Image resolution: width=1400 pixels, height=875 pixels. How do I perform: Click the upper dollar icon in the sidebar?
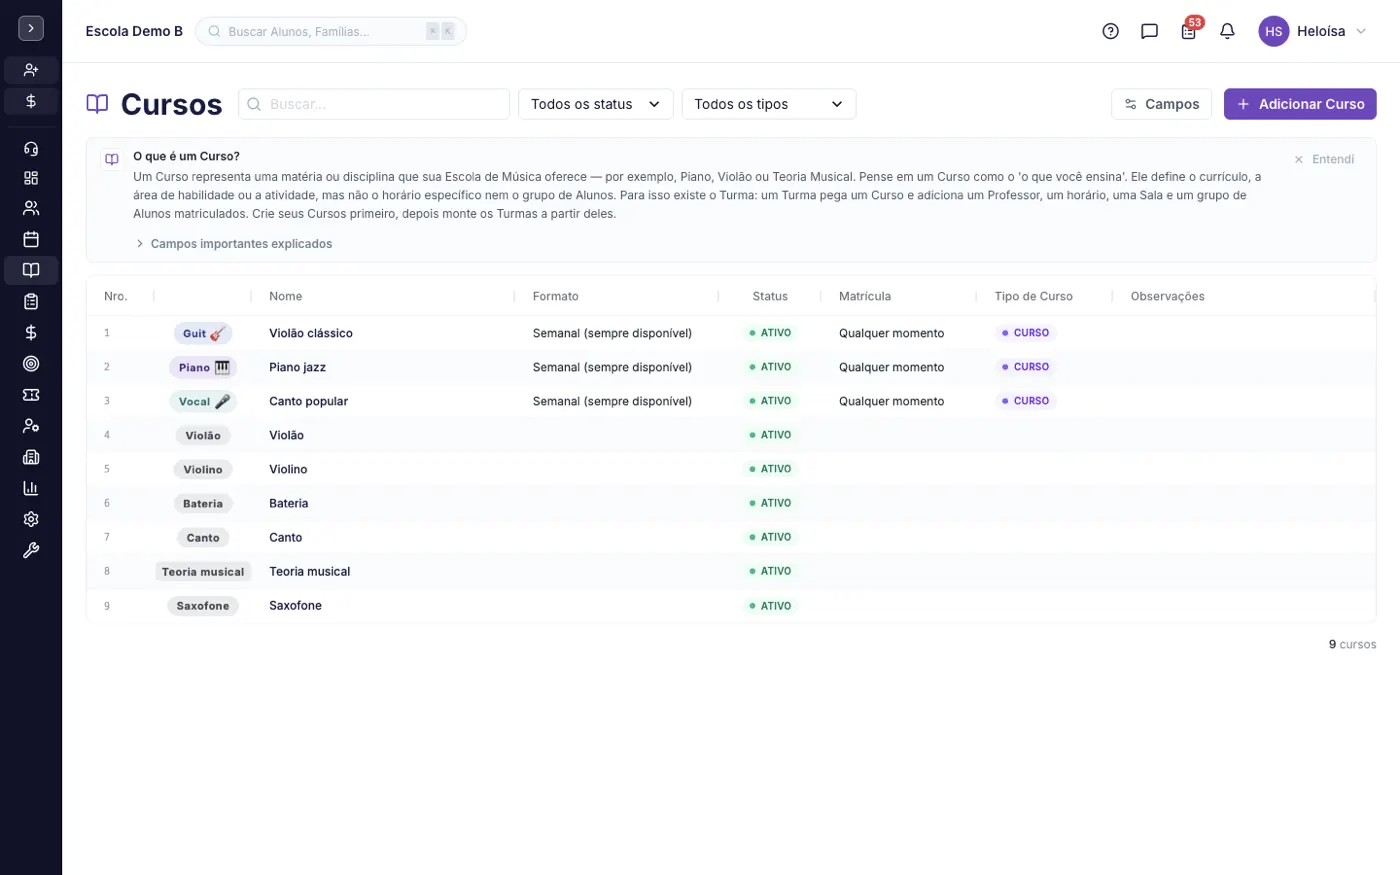[31, 101]
